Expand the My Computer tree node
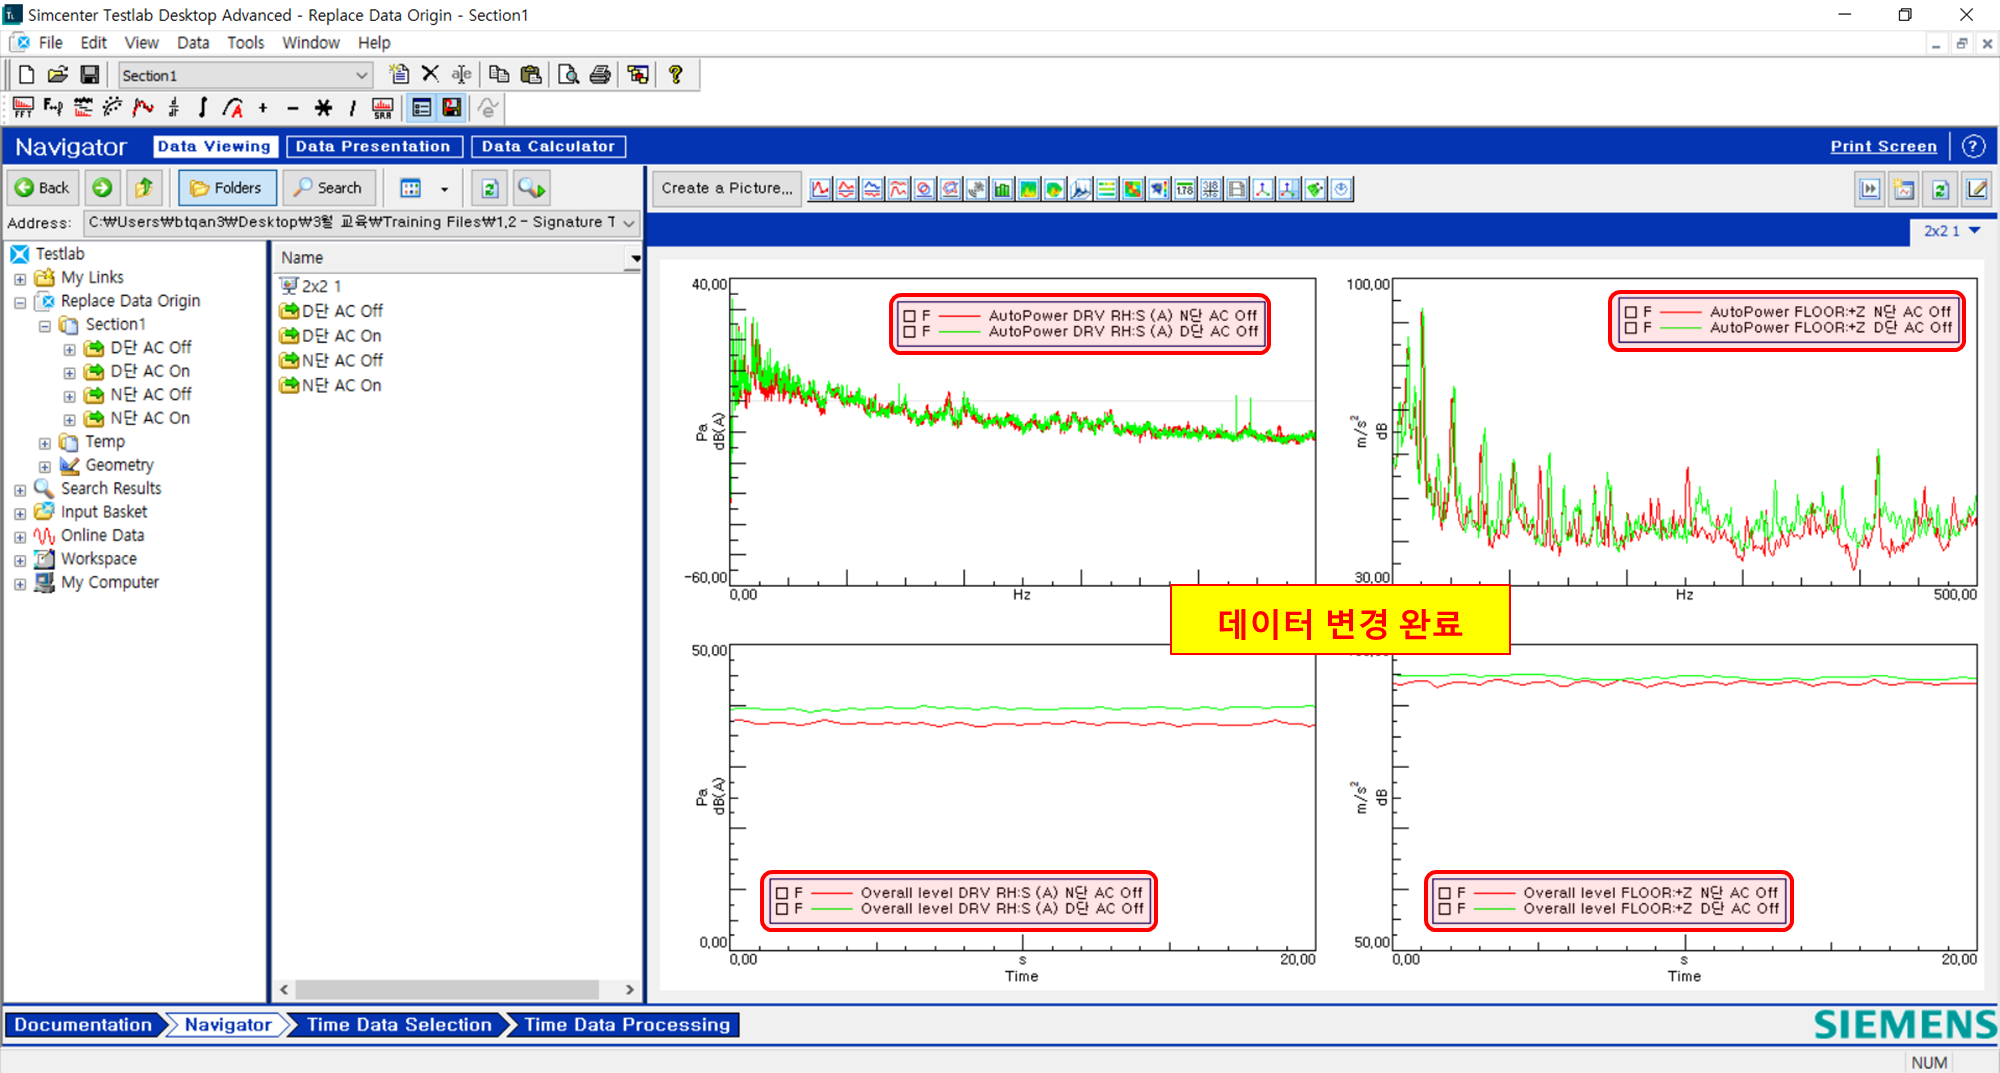 [x=20, y=584]
